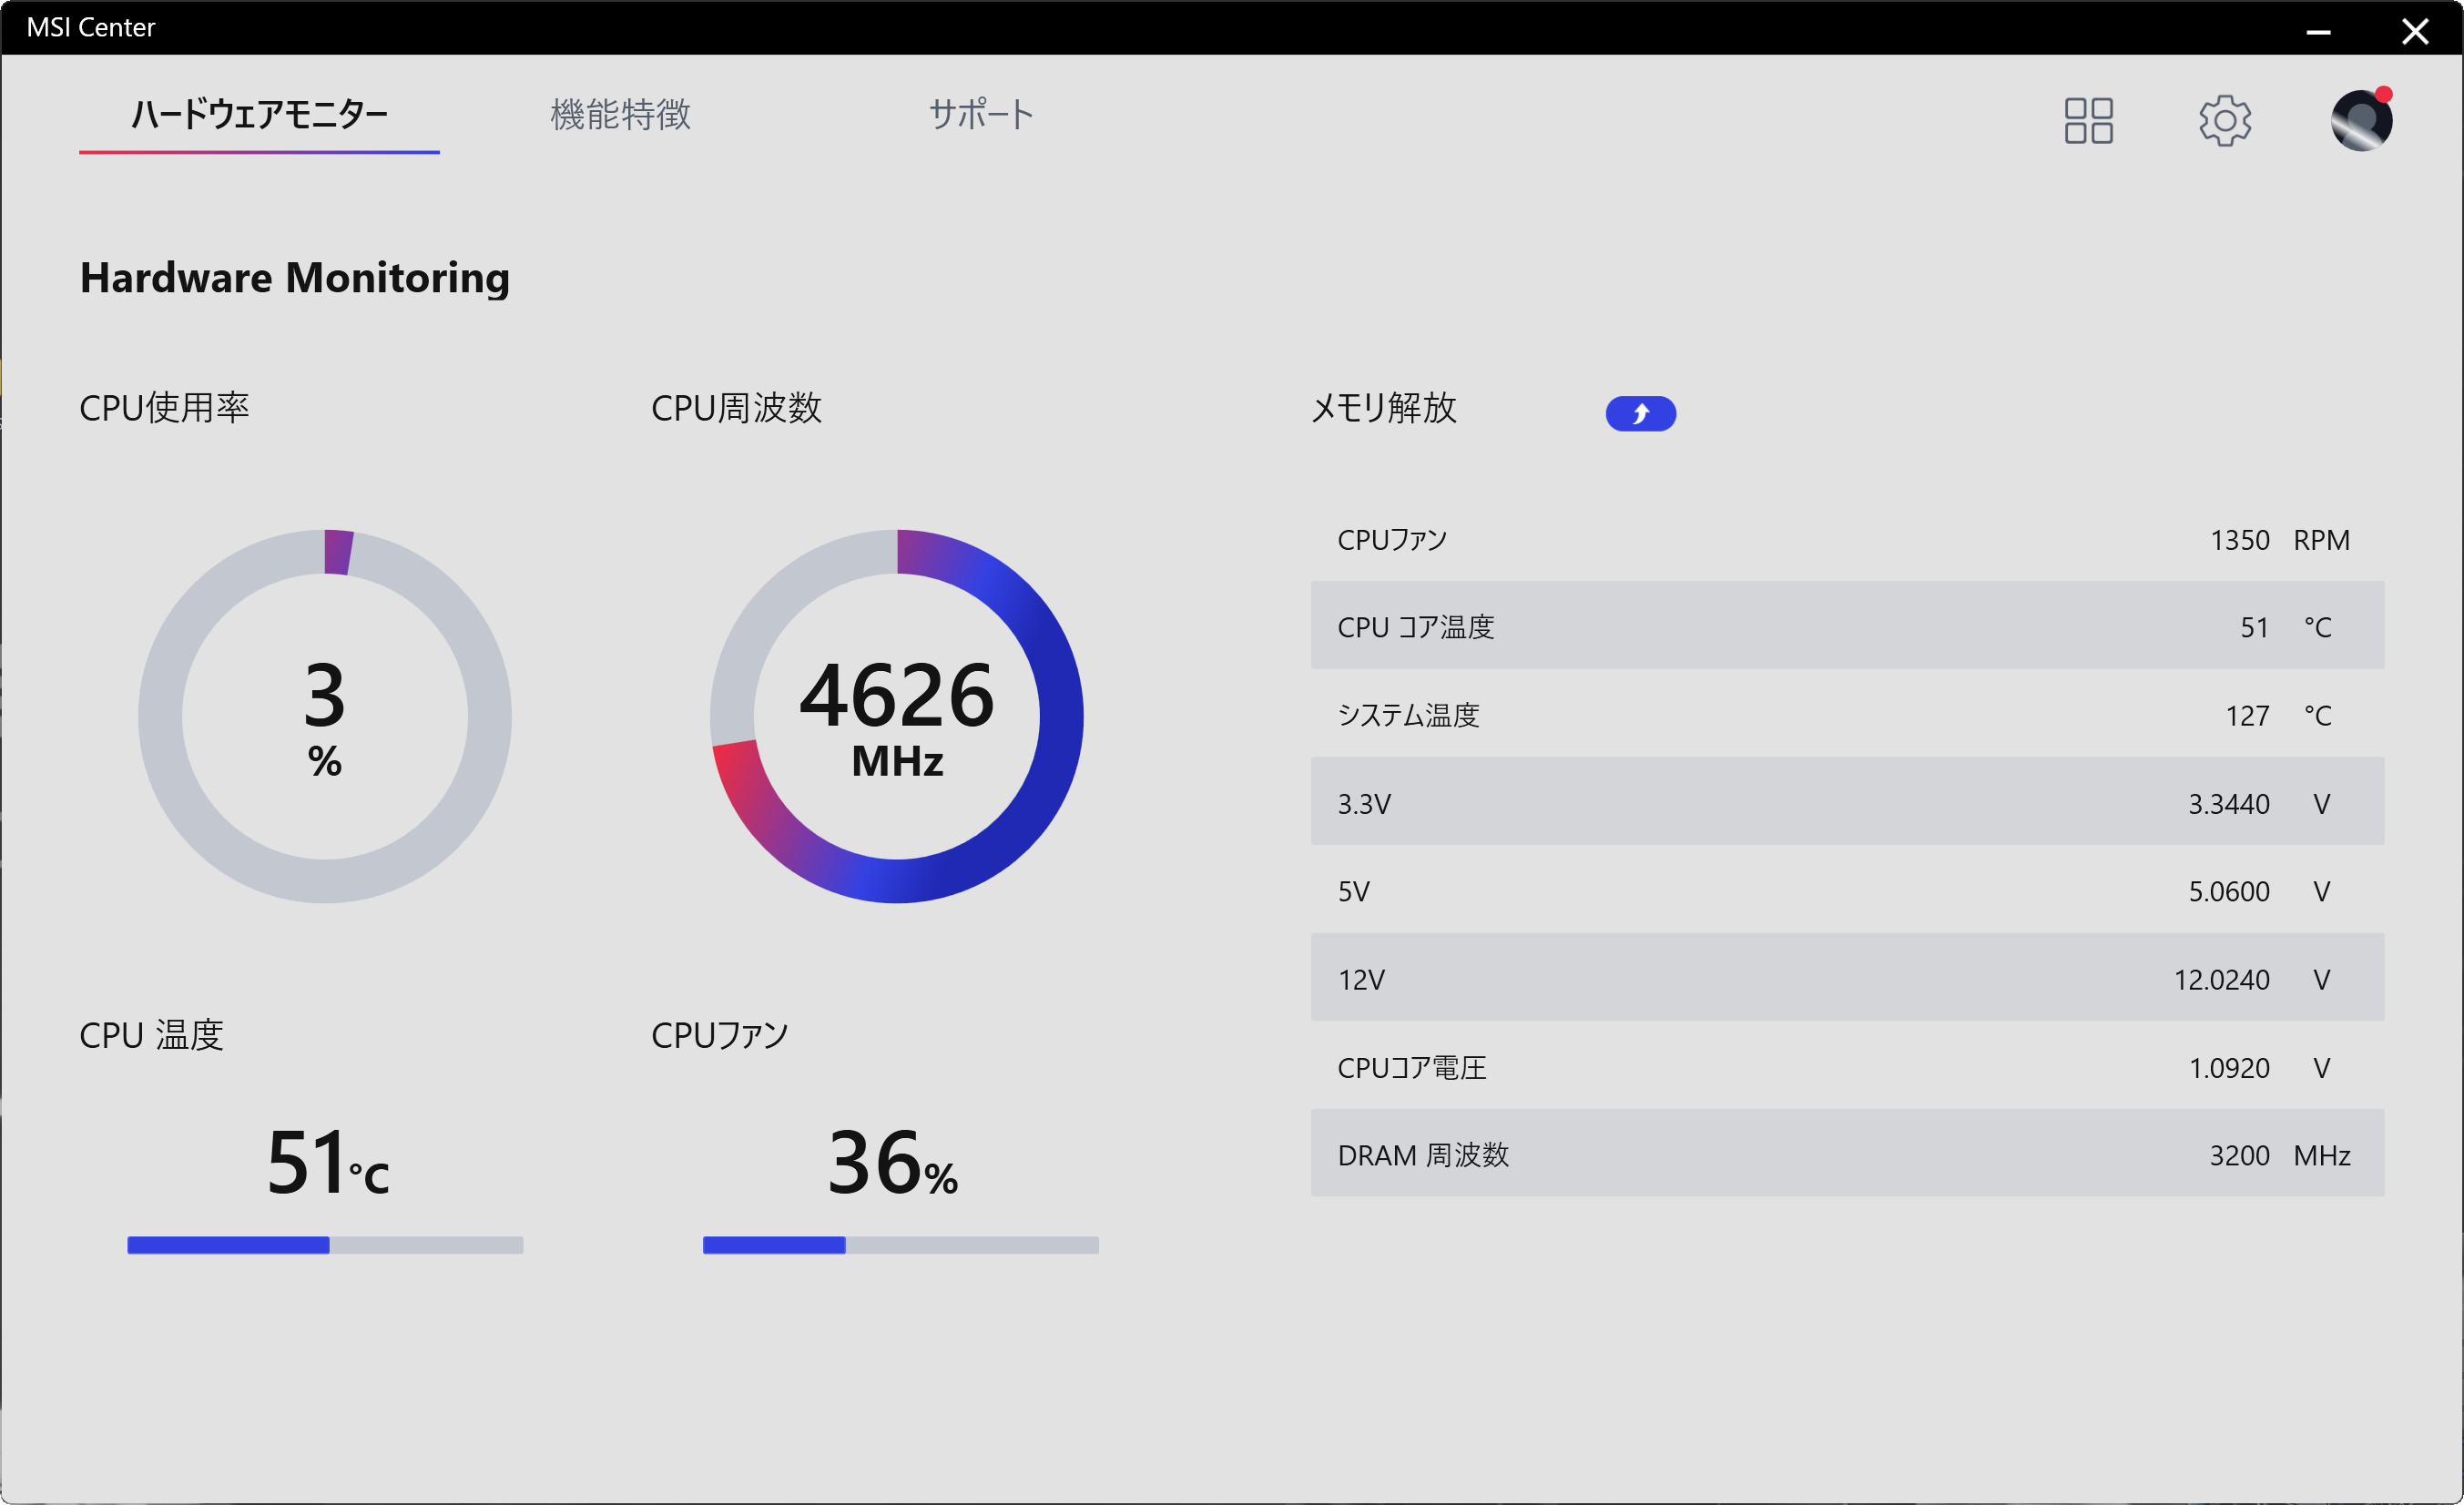Click the Hardware Monitoring heading
This screenshot has height=1505, width=2464.
[x=295, y=278]
